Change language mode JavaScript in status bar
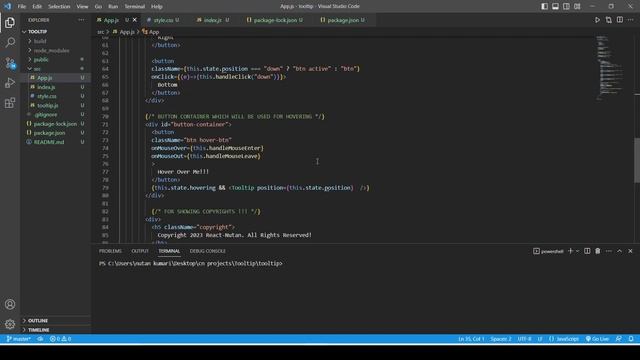Image resolution: width=640 pixels, height=360 pixels. (x=564, y=339)
